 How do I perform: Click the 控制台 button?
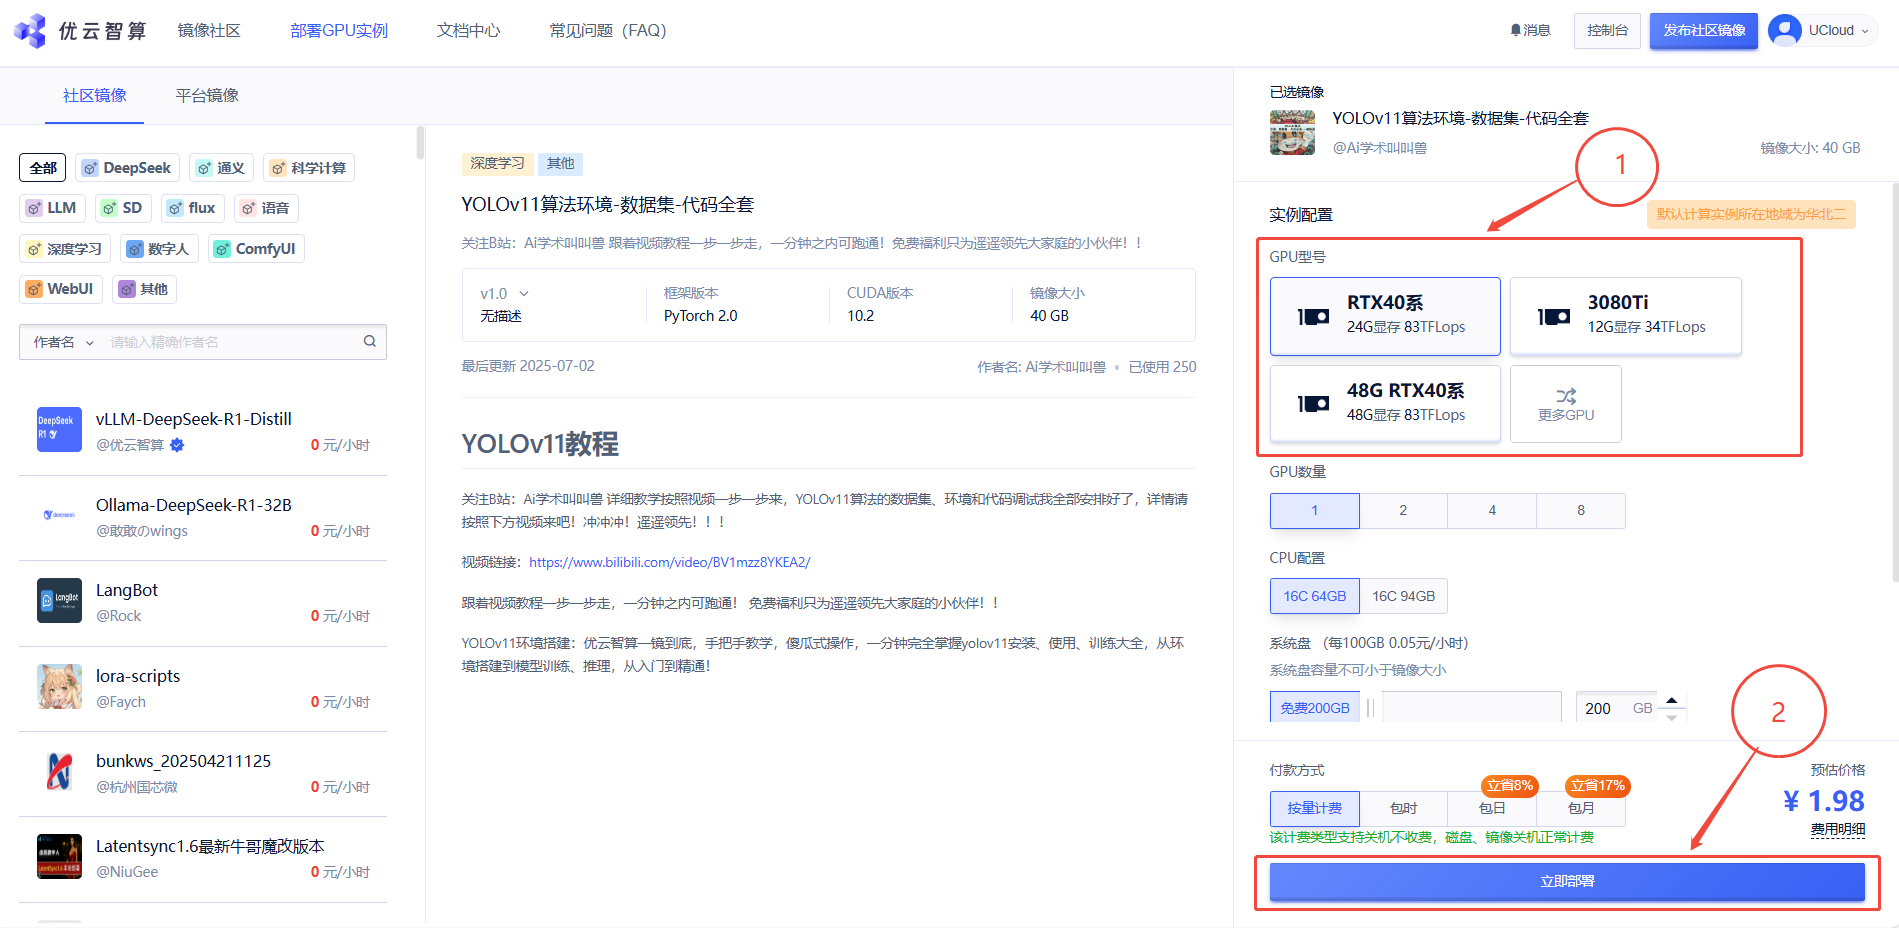[x=1607, y=30]
